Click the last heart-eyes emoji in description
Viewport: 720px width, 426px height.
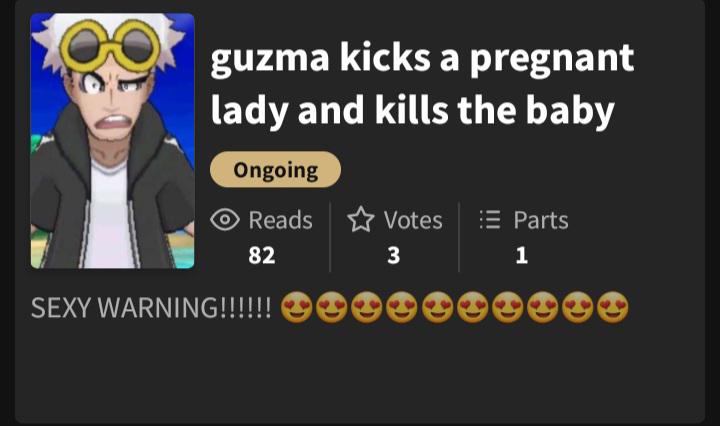click(x=613, y=307)
